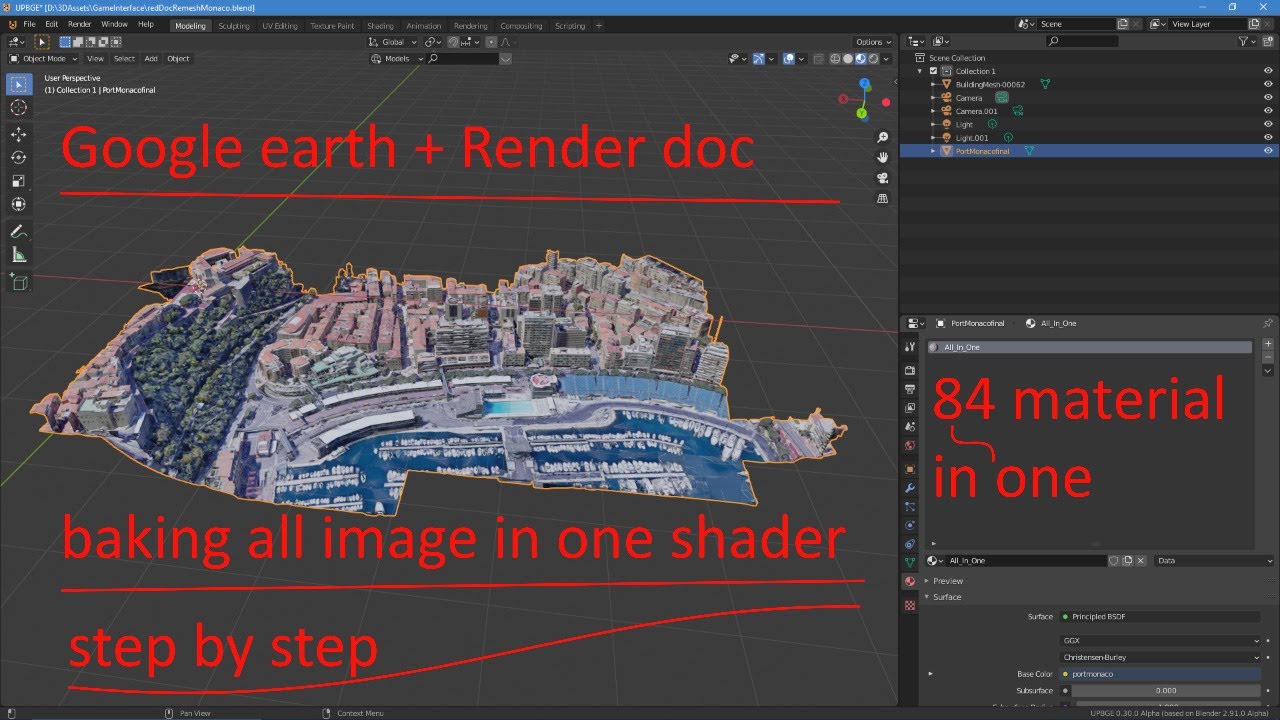
Task: Expand the BuildingMesh-00062 tree item
Action: coord(934,85)
